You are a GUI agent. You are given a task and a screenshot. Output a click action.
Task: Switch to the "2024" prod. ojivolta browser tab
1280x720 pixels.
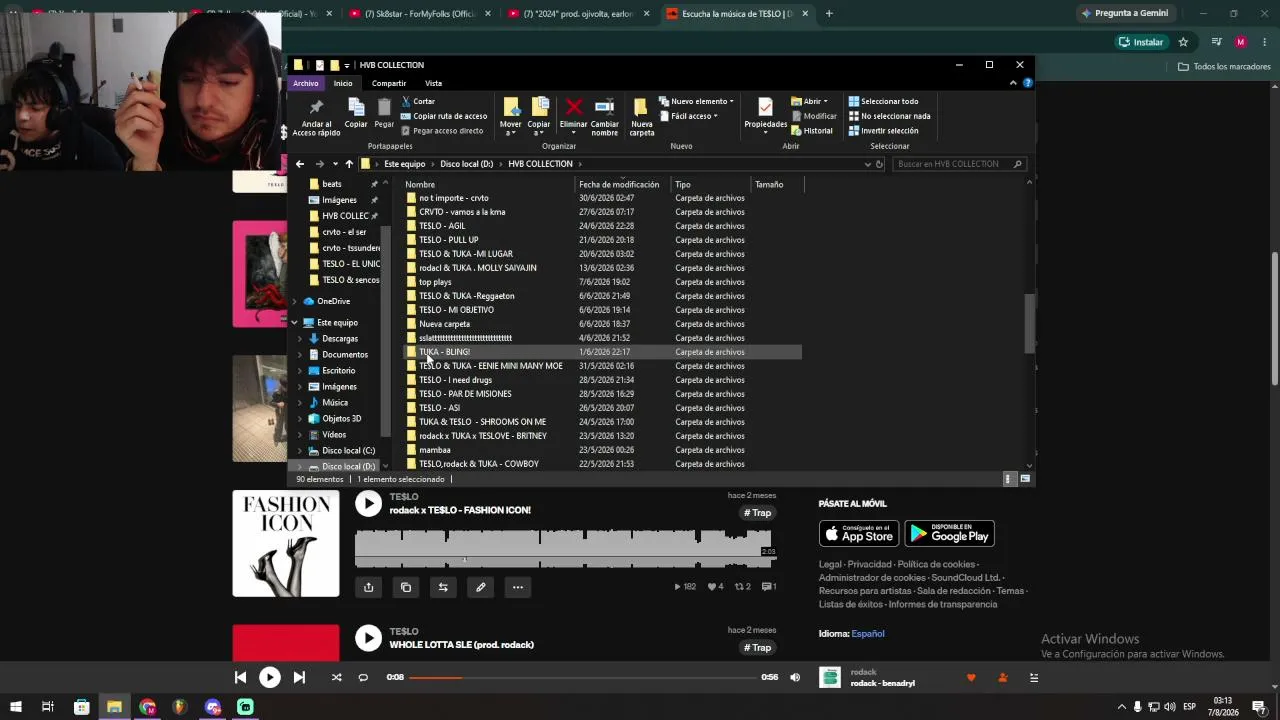point(578,14)
